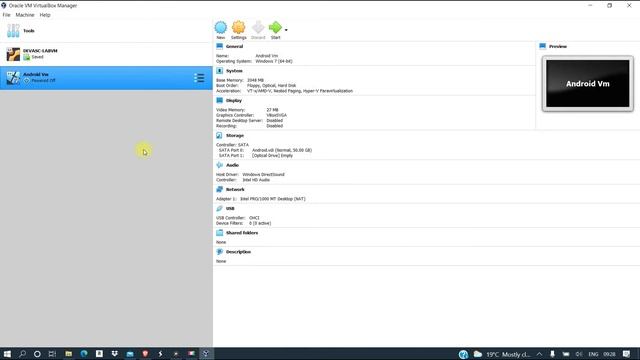Open the USB section header
Screen dimensions: 640x360
click(x=230, y=209)
